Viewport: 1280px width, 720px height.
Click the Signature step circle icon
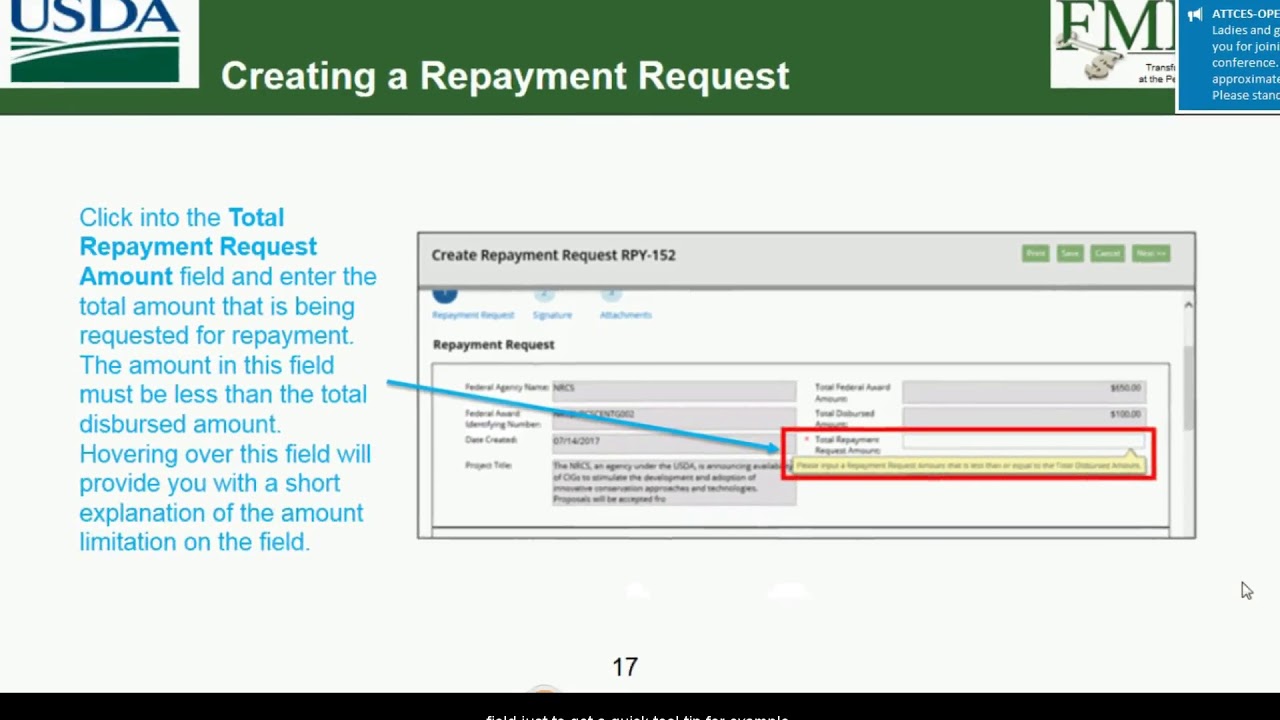tap(544, 295)
